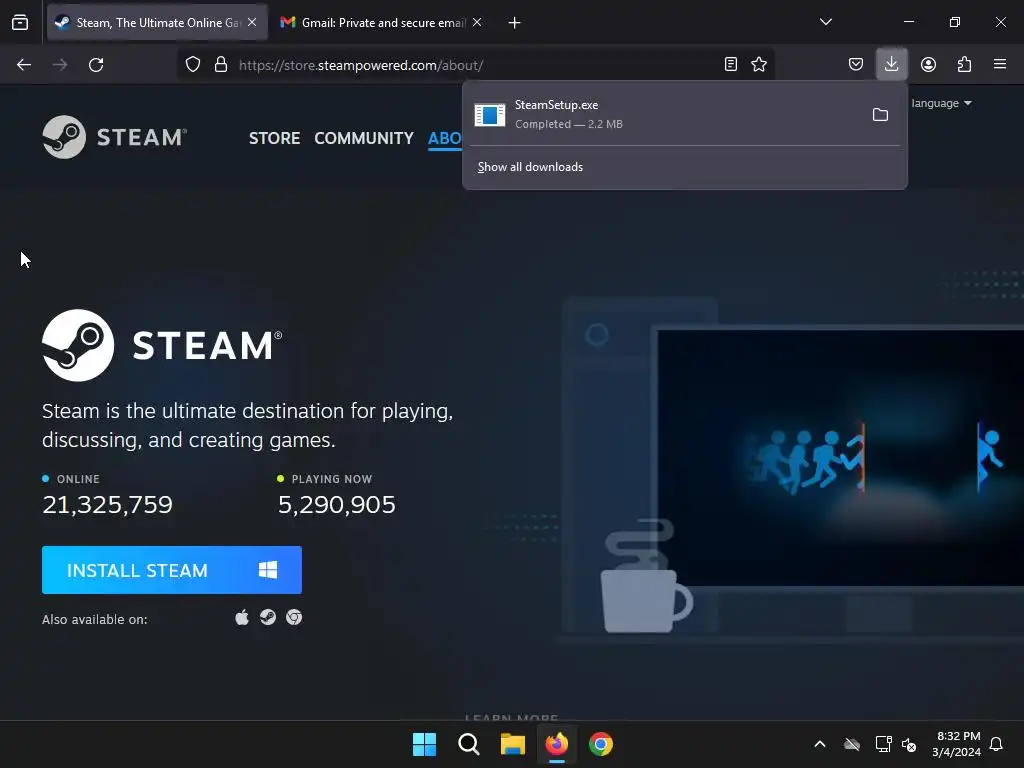Close the Steam tab

[x=252, y=22]
